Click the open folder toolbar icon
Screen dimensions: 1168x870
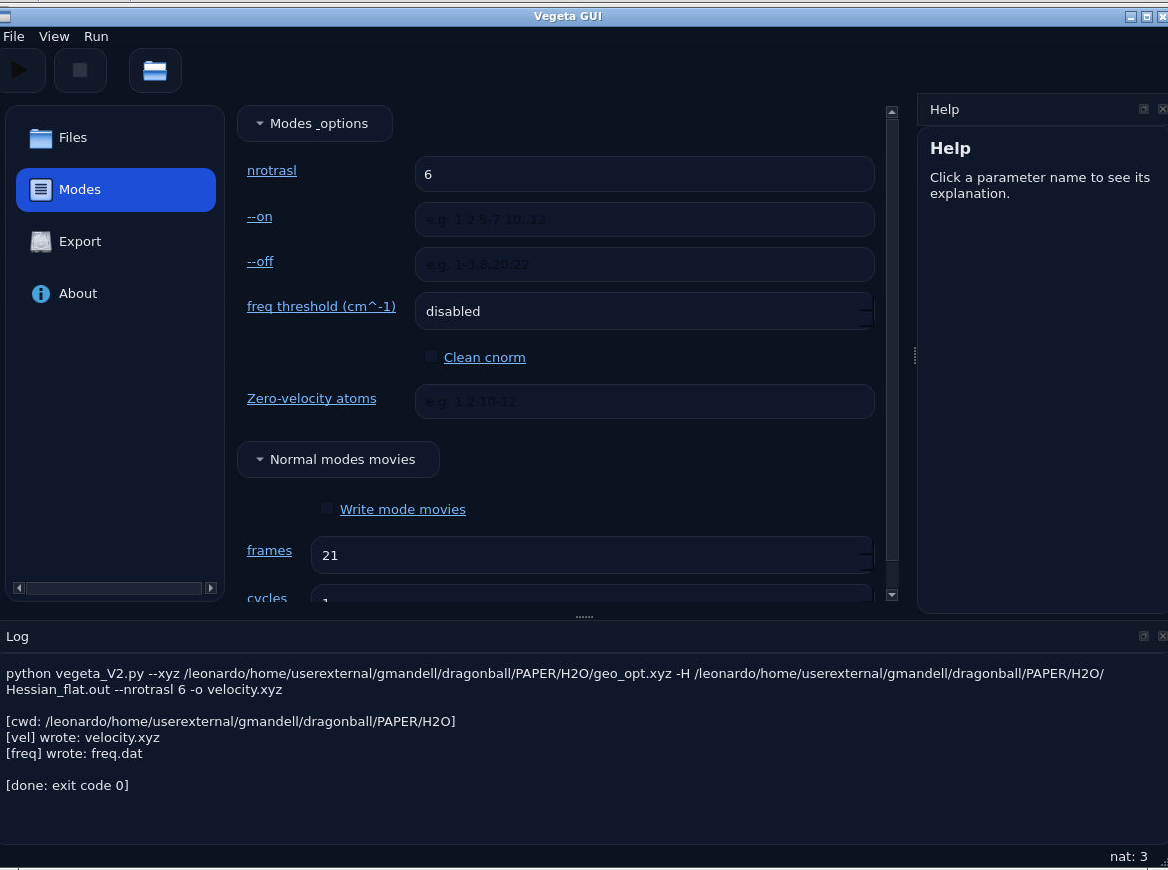point(155,71)
